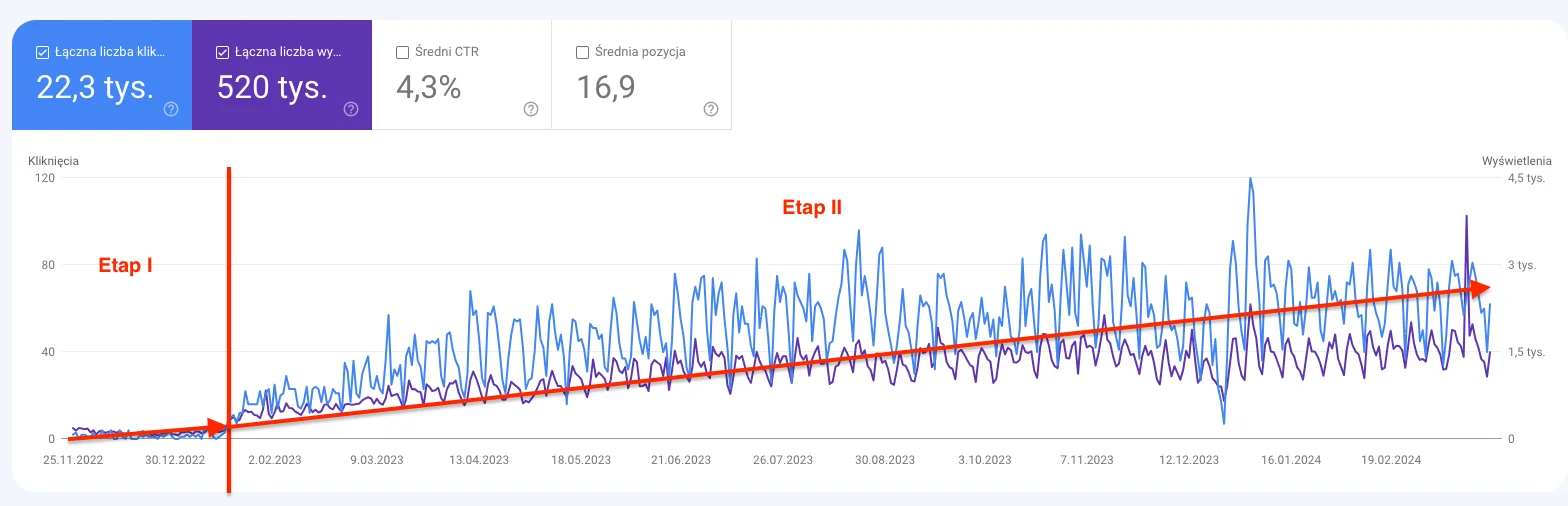
Task: Open help icon in the impressions card
Action: tap(351, 109)
